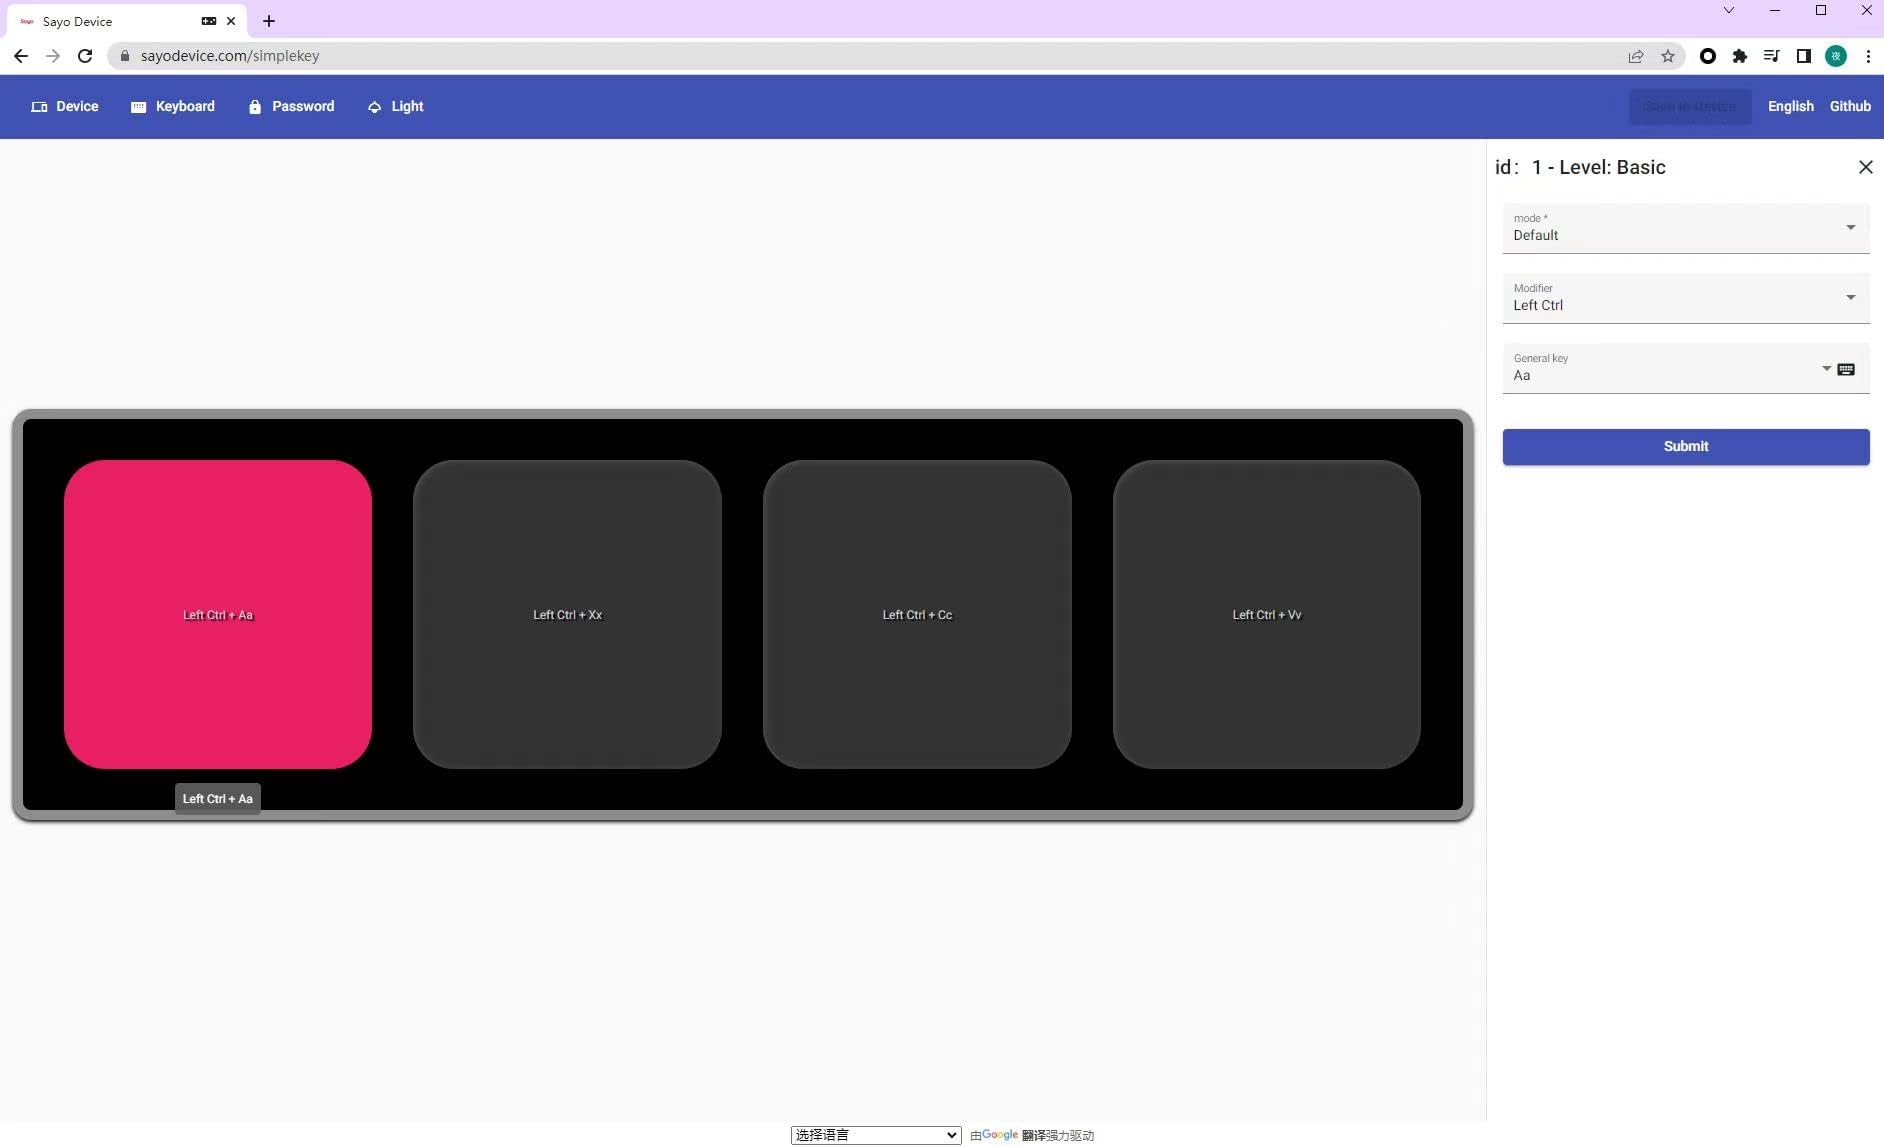The image size is (1884, 1146).
Task: Open the Google Translate language selector
Action: pyautogui.click(x=874, y=1134)
